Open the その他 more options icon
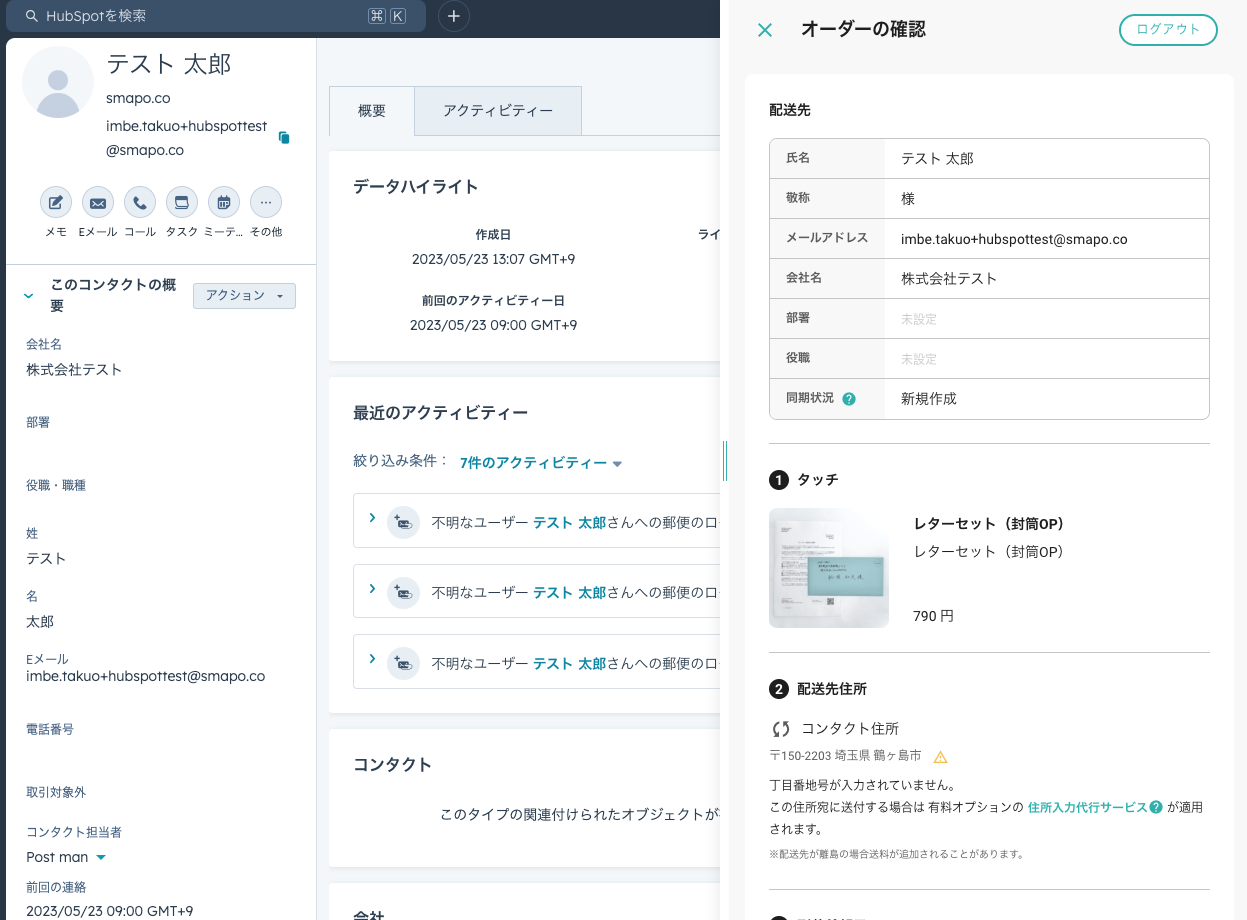This screenshot has width=1247, height=920. tap(266, 203)
